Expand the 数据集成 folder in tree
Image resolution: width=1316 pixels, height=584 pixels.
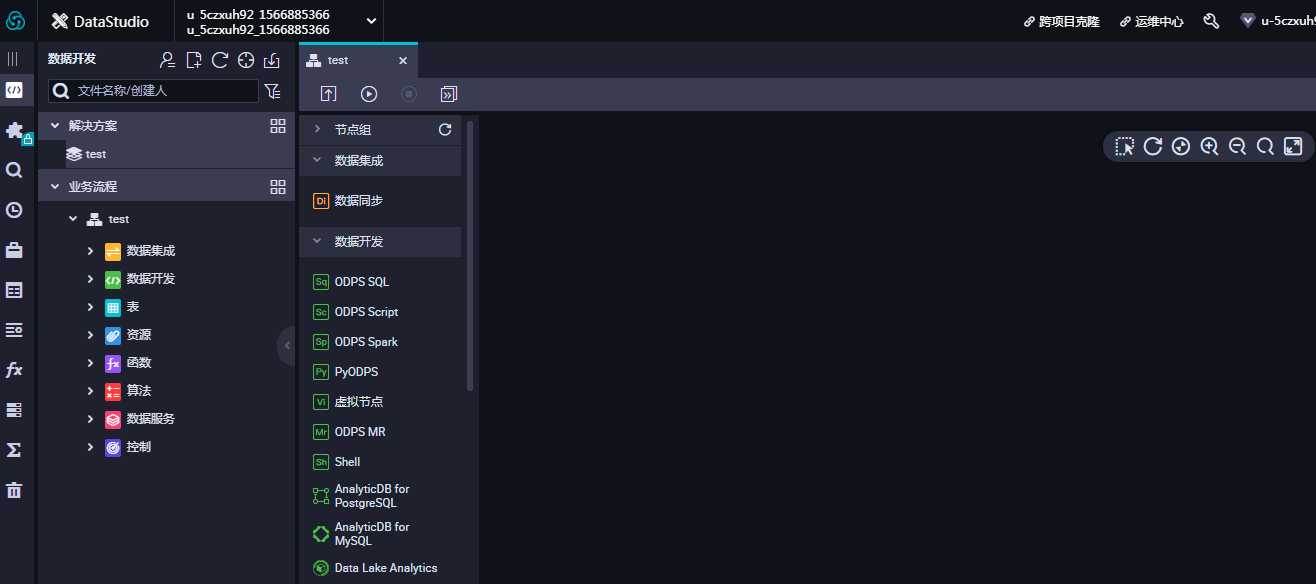90,251
